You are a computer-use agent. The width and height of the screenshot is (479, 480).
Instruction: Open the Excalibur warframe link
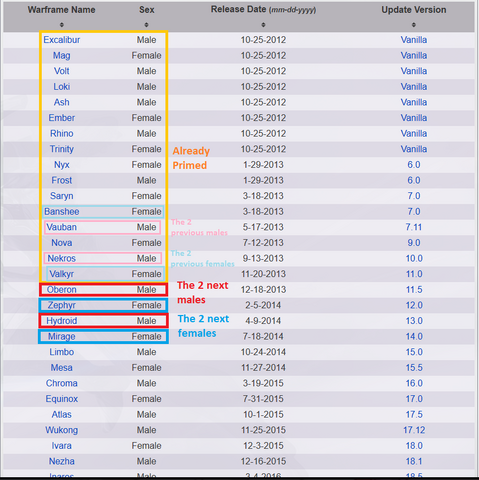coord(62,40)
